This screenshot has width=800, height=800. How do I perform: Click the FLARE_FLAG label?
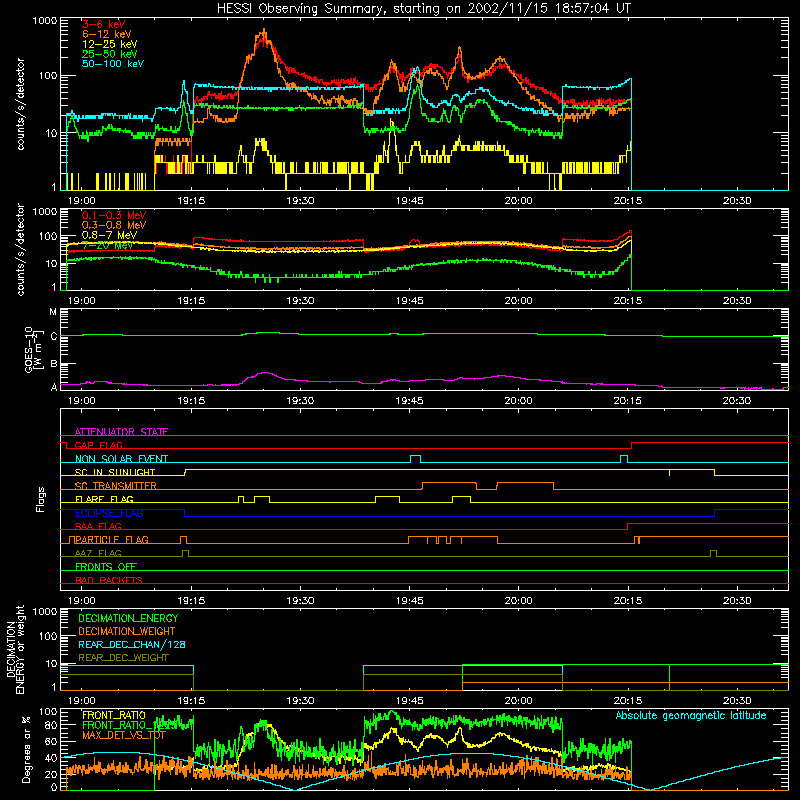[104, 499]
